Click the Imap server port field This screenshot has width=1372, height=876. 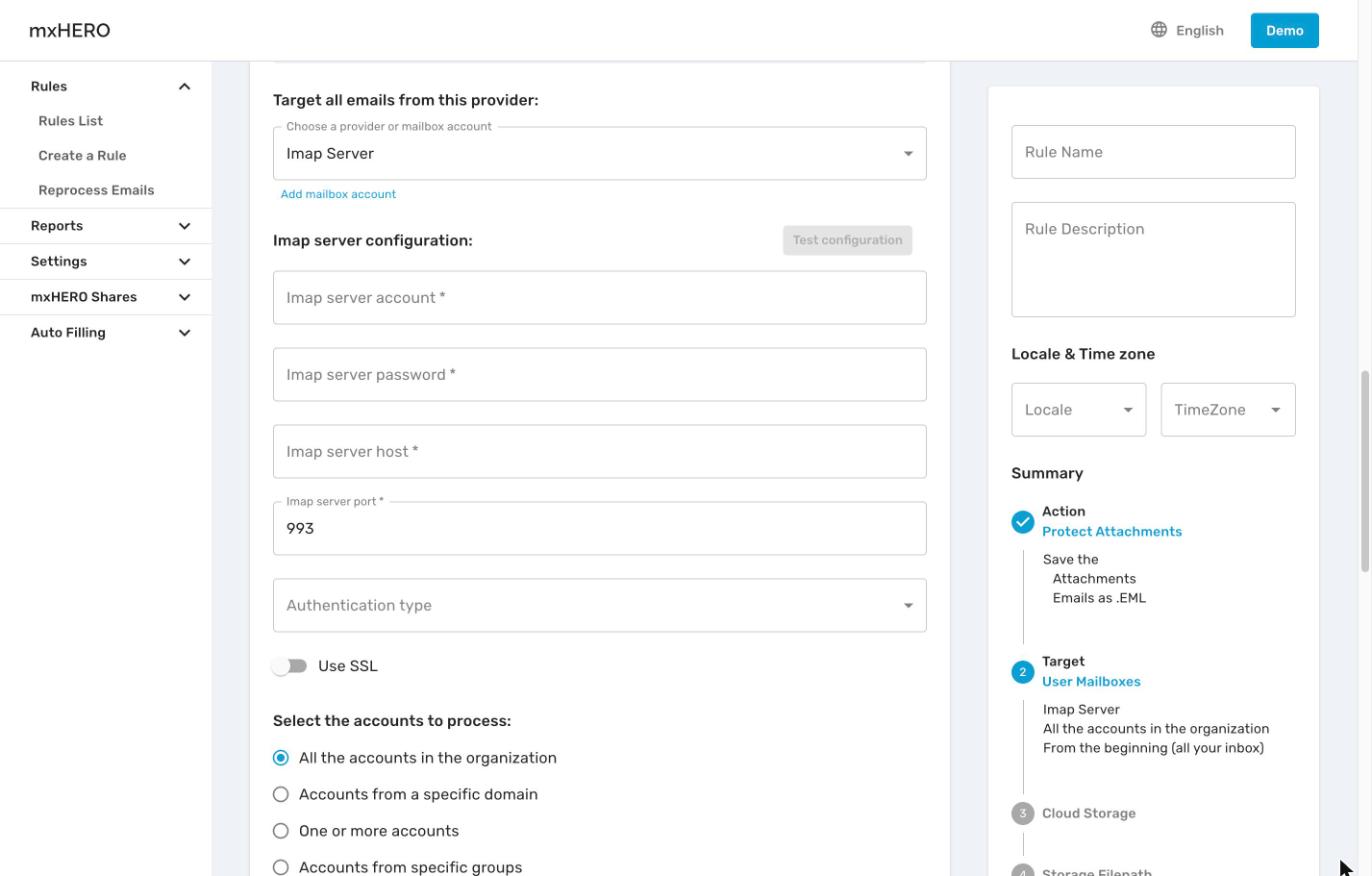(600, 528)
